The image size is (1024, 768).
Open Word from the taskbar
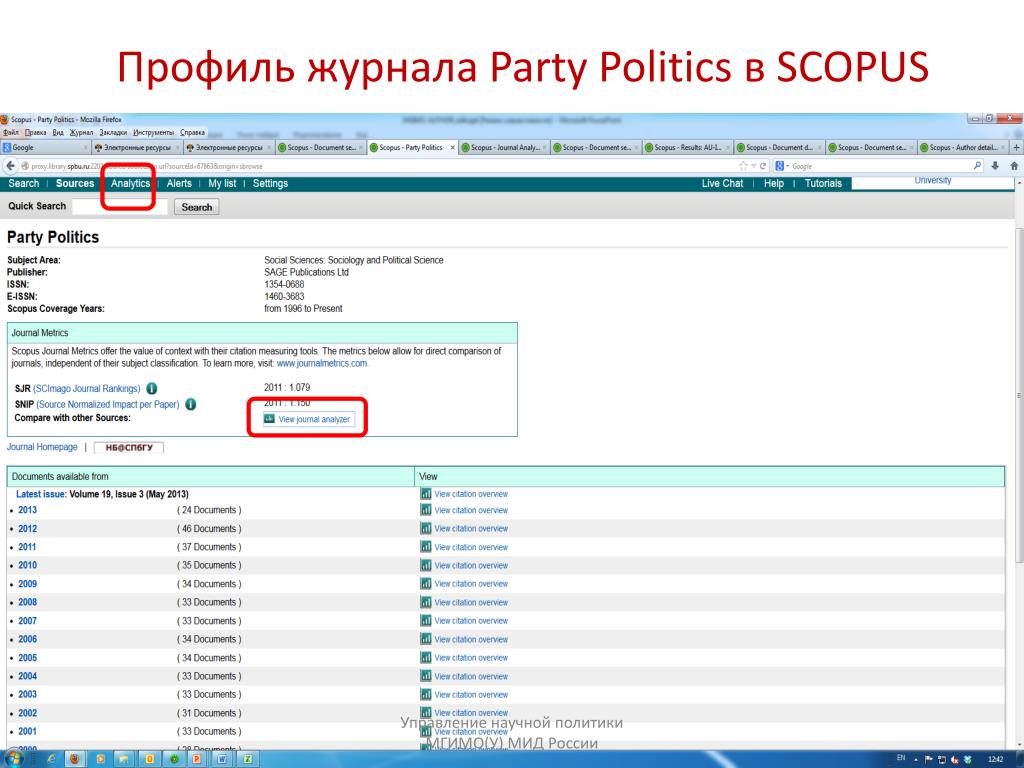[x=222, y=759]
